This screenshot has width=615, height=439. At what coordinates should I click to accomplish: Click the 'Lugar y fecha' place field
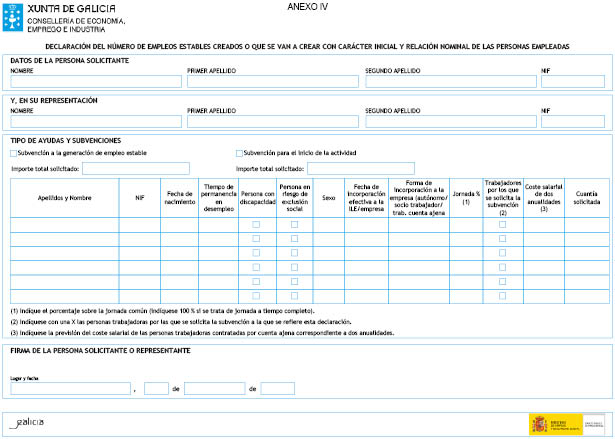tap(70, 388)
